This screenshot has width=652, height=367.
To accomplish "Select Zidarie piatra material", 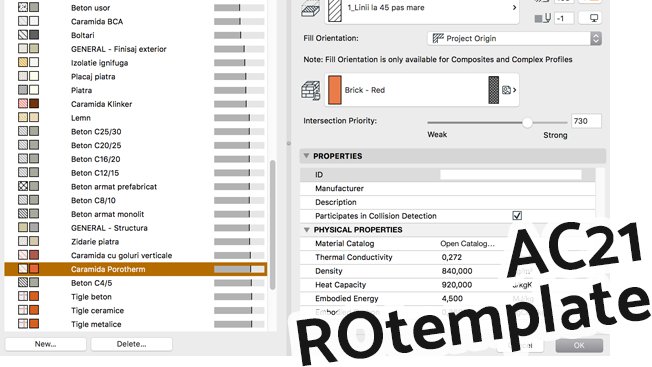I will click(x=136, y=241).
